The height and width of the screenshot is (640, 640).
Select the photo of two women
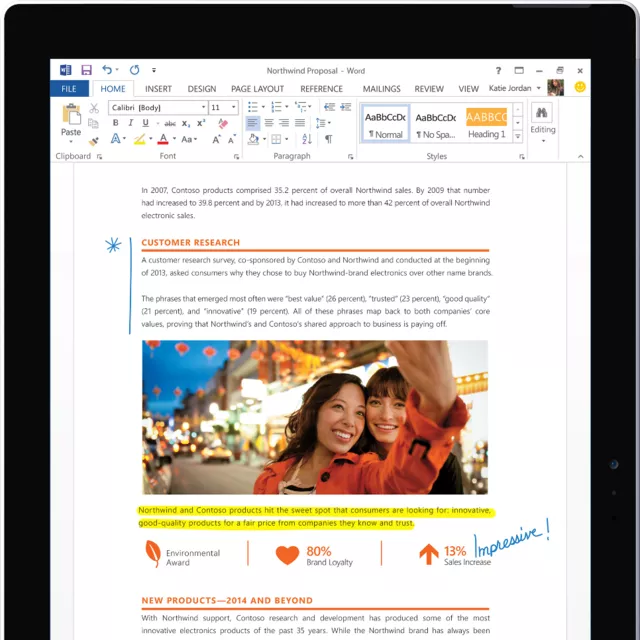(314, 417)
